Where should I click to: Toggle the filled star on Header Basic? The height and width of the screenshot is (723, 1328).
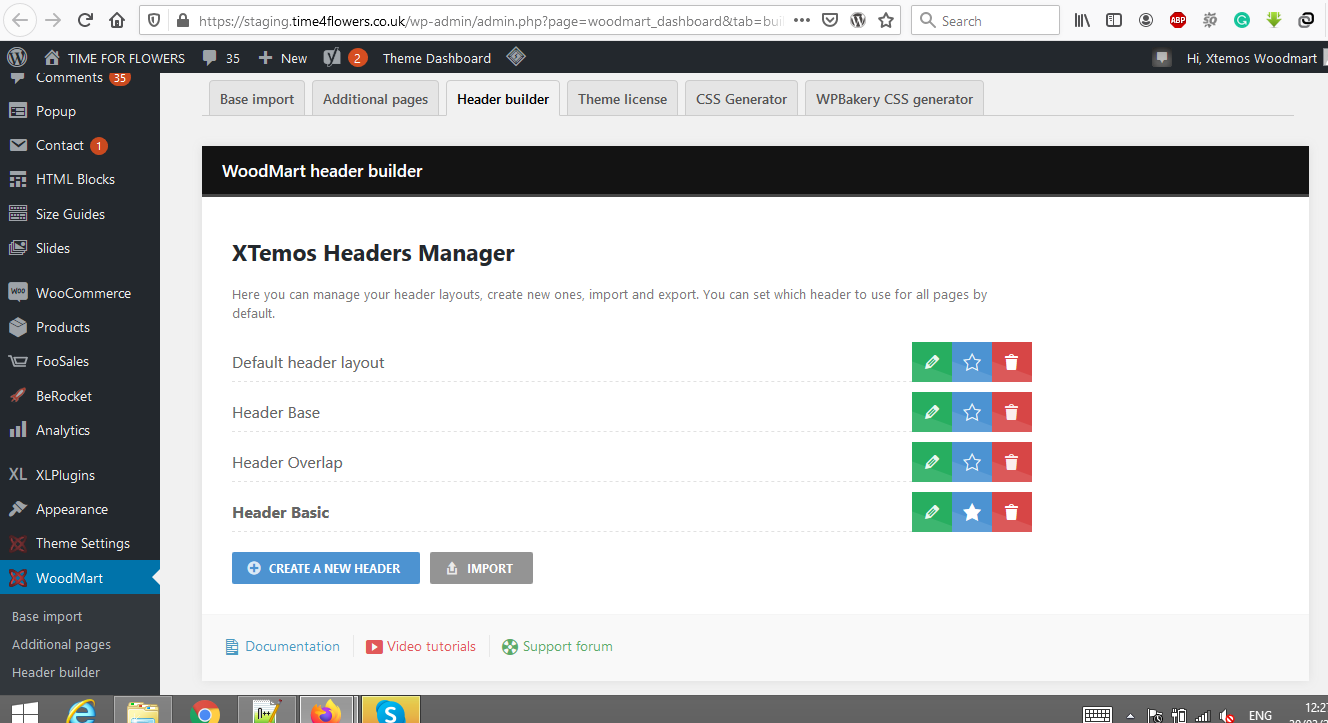tap(972, 512)
